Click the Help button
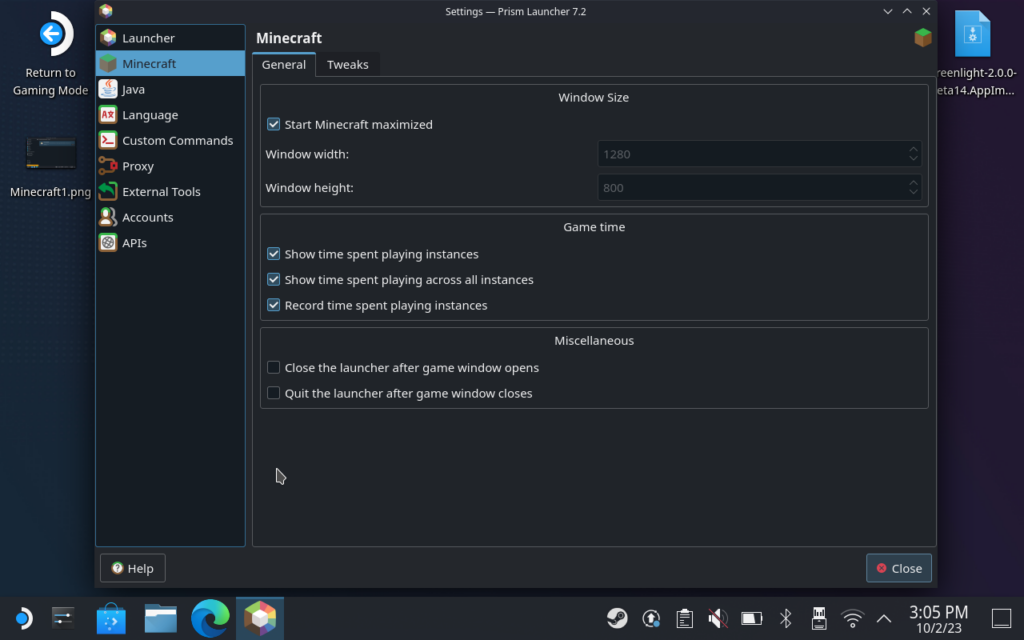 pos(133,568)
